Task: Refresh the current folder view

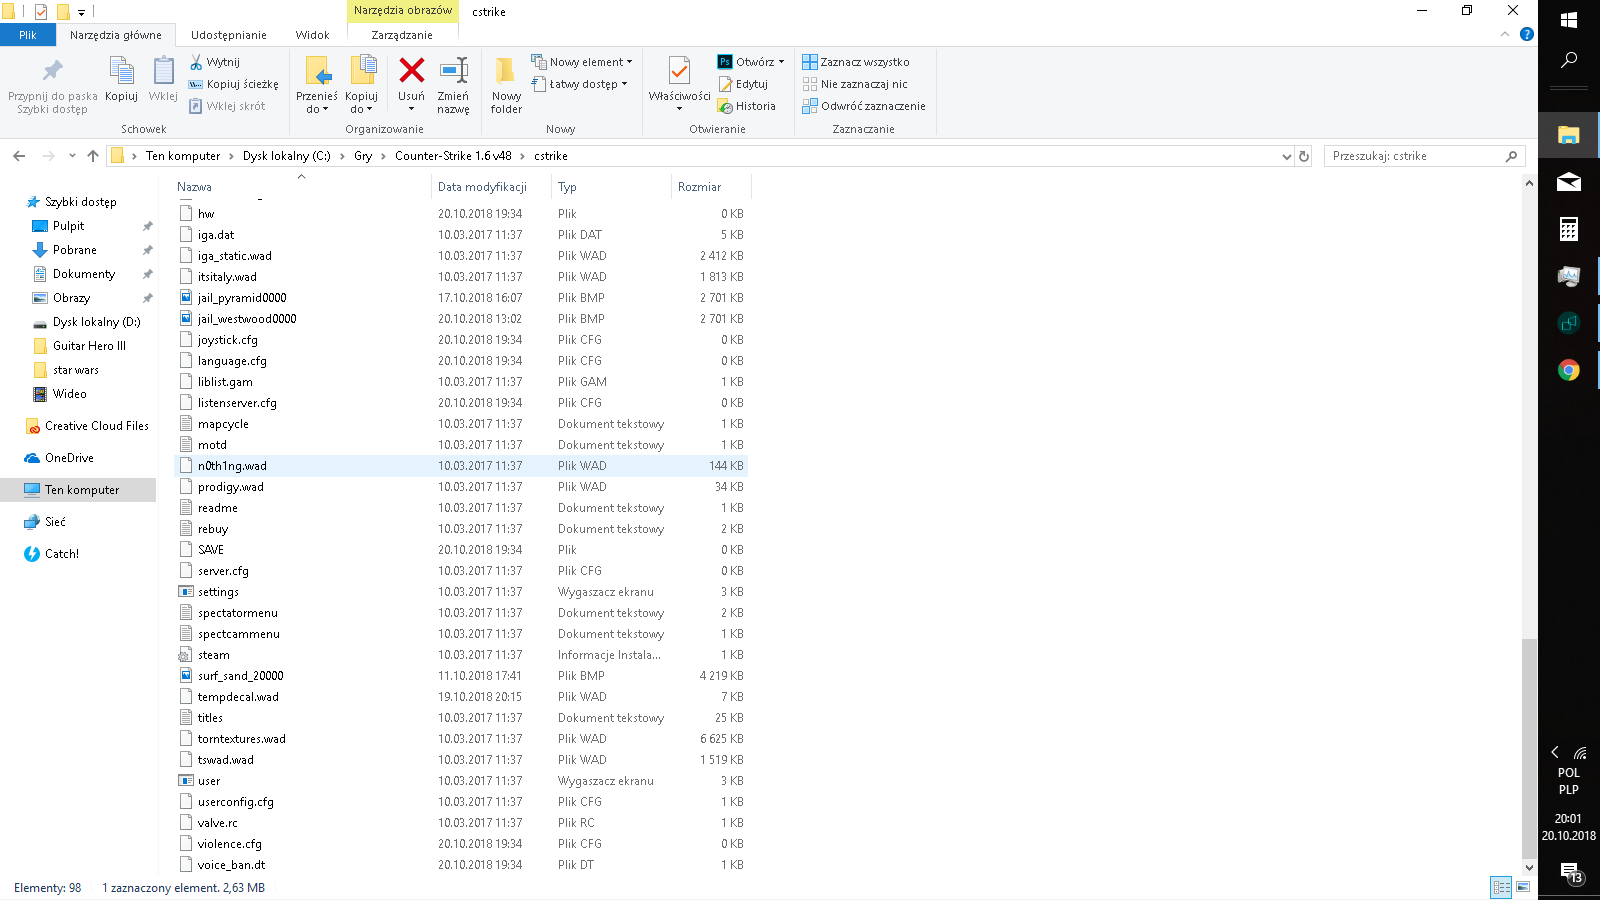Action: click(1303, 156)
